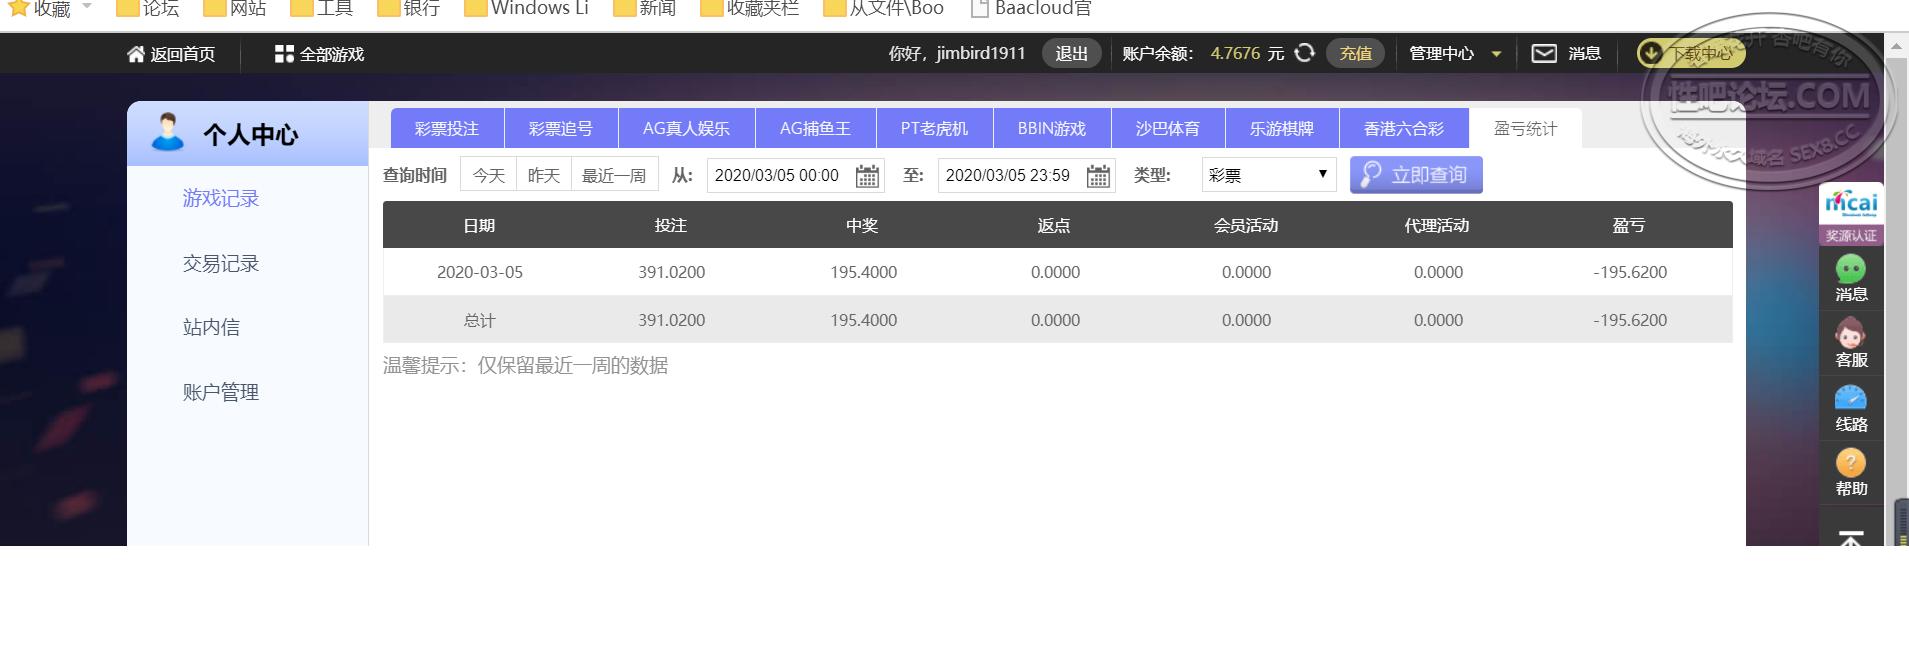Screen dimensions: 1909x648
Task: Refresh account balance with the circular arrow
Action: click(1304, 53)
